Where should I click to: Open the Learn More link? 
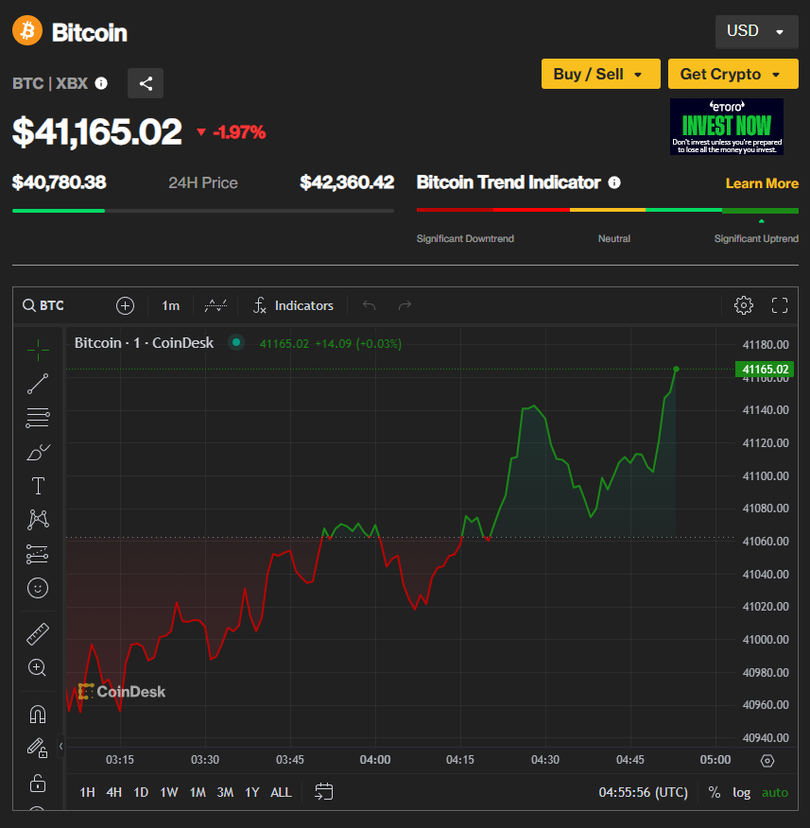pos(762,183)
